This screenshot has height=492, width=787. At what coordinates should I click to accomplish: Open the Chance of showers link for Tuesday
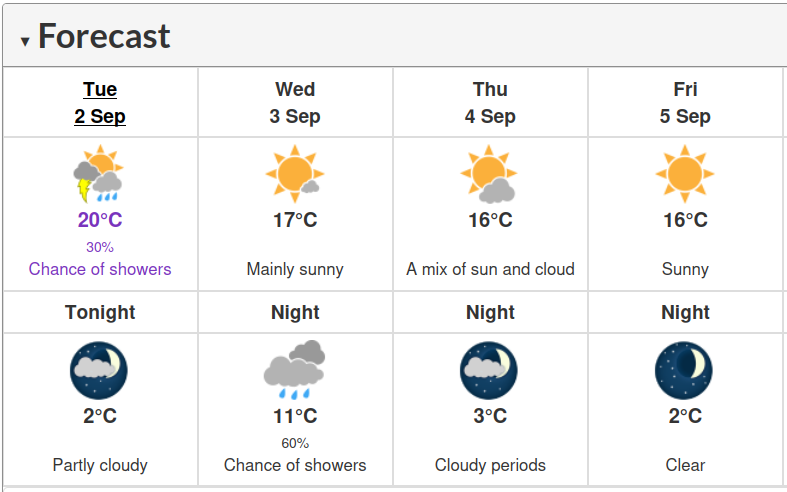100,269
